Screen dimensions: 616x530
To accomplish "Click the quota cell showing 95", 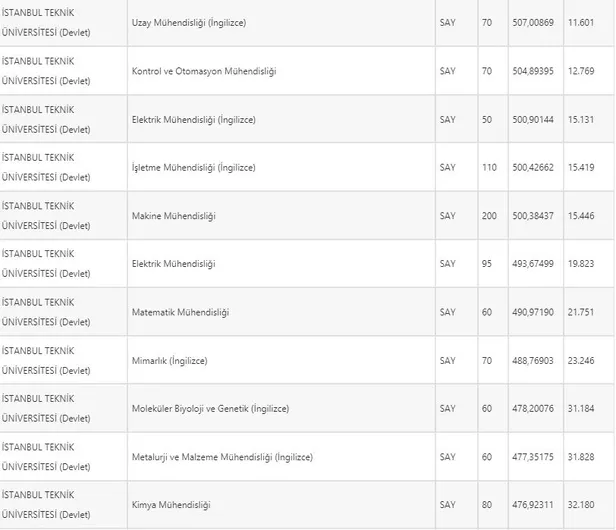I will pyautogui.click(x=487, y=264).
